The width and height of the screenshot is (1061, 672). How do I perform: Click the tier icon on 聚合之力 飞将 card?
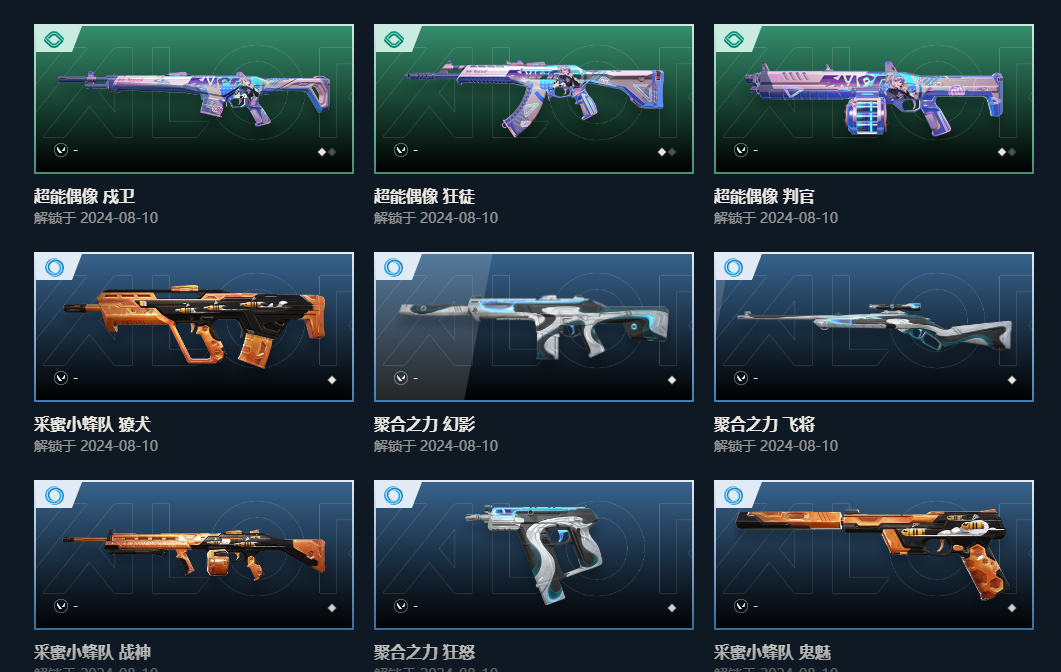[x=733, y=268]
